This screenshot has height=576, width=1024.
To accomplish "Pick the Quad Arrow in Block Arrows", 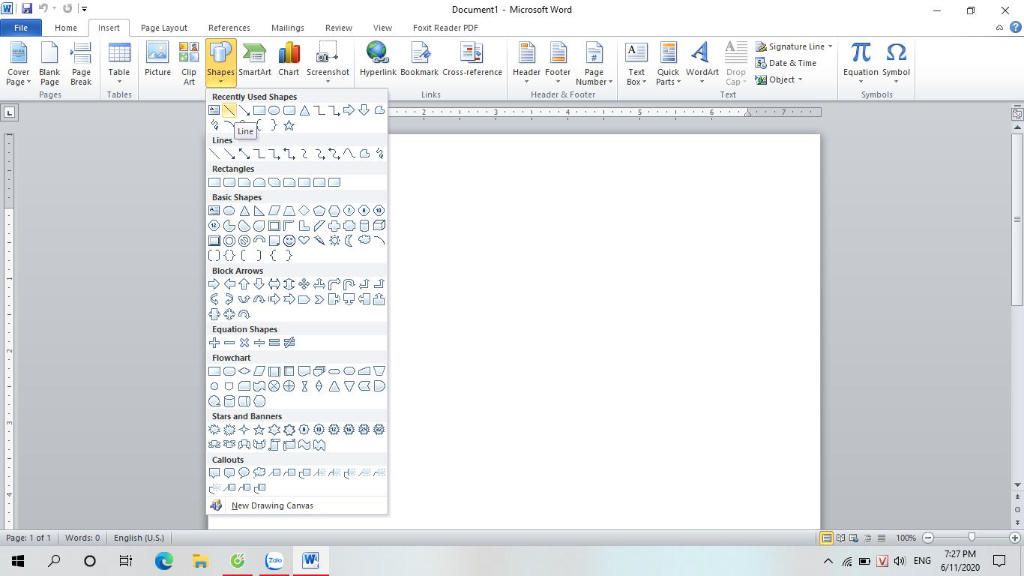I will [x=304, y=284].
